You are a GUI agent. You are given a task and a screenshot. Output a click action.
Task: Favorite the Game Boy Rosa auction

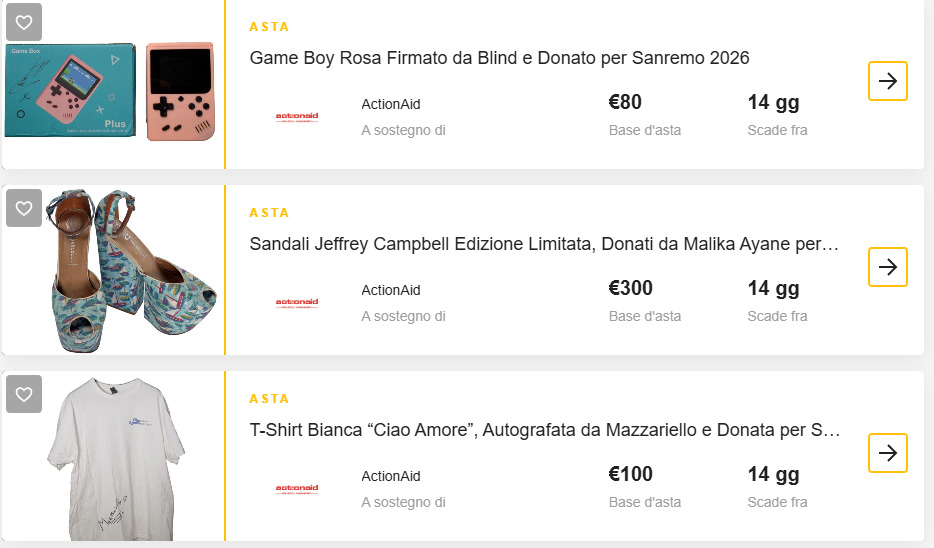pyautogui.click(x=24, y=21)
